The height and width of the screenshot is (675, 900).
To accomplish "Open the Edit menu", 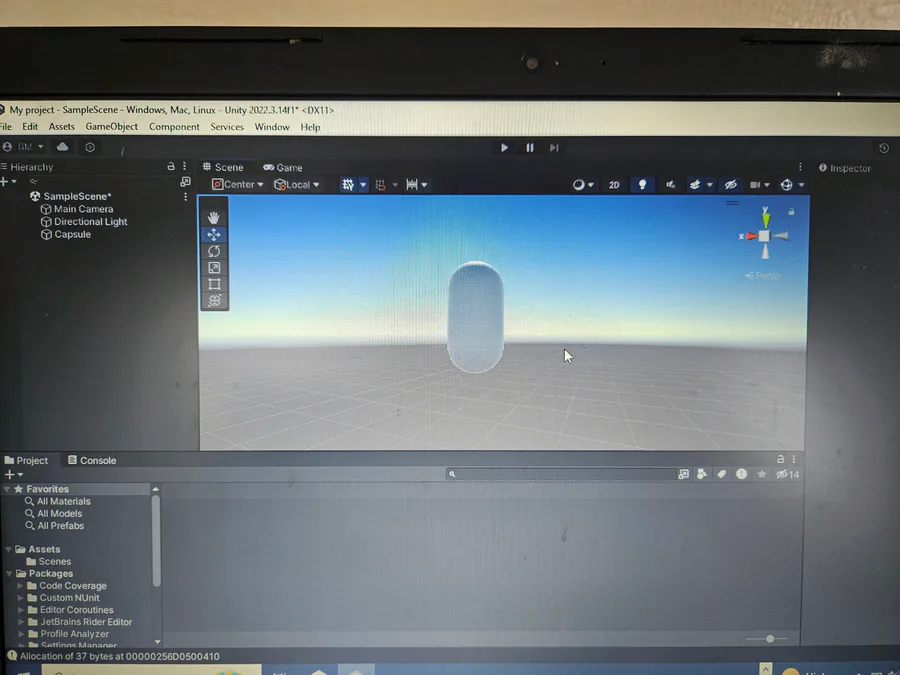I will (30, 126).
